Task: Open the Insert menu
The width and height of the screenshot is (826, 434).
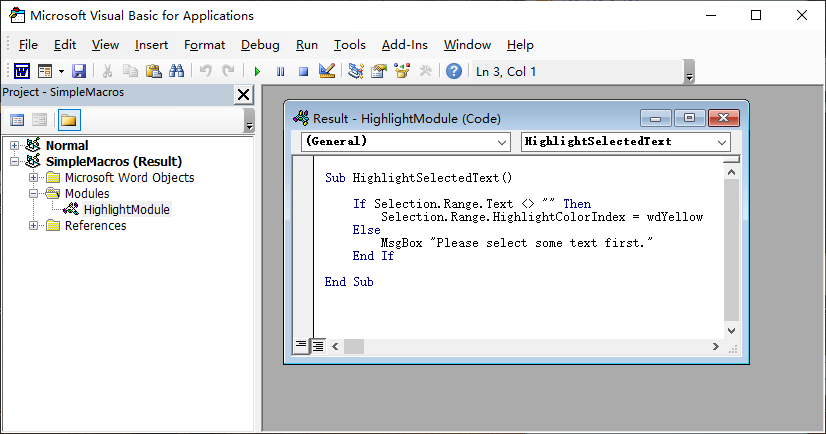Action: point(151,45)
